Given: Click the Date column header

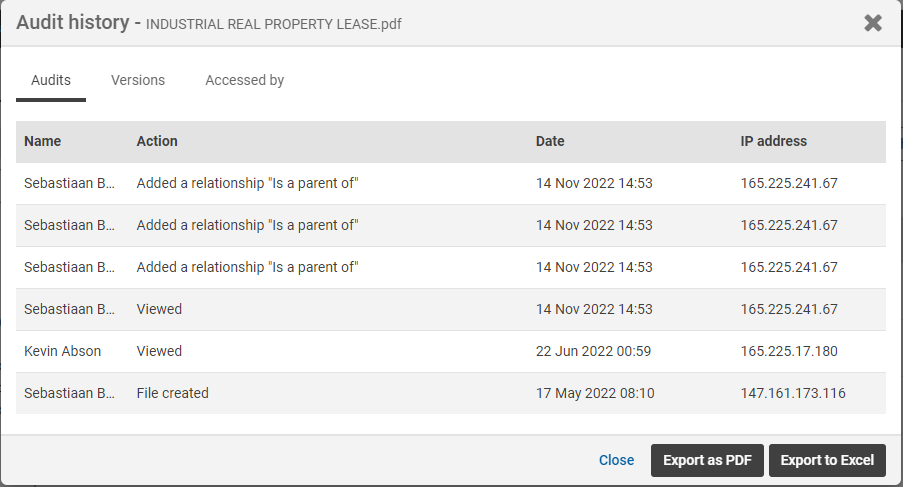Looking at the screenshot, I should point(550,141).
